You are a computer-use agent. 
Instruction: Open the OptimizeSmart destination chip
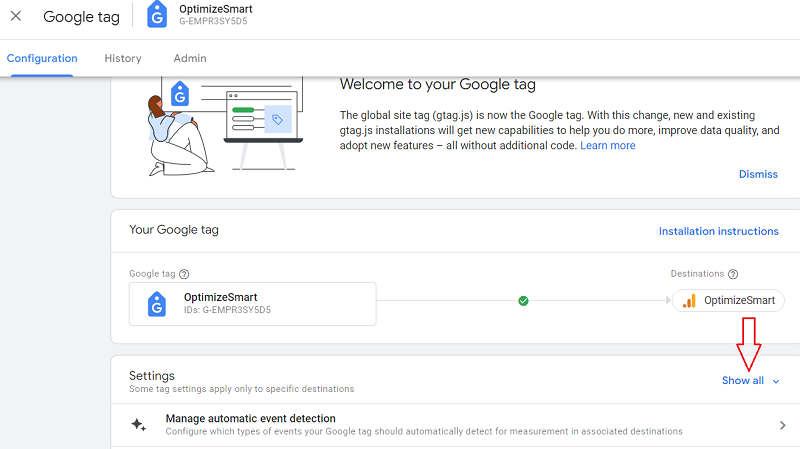728,301
